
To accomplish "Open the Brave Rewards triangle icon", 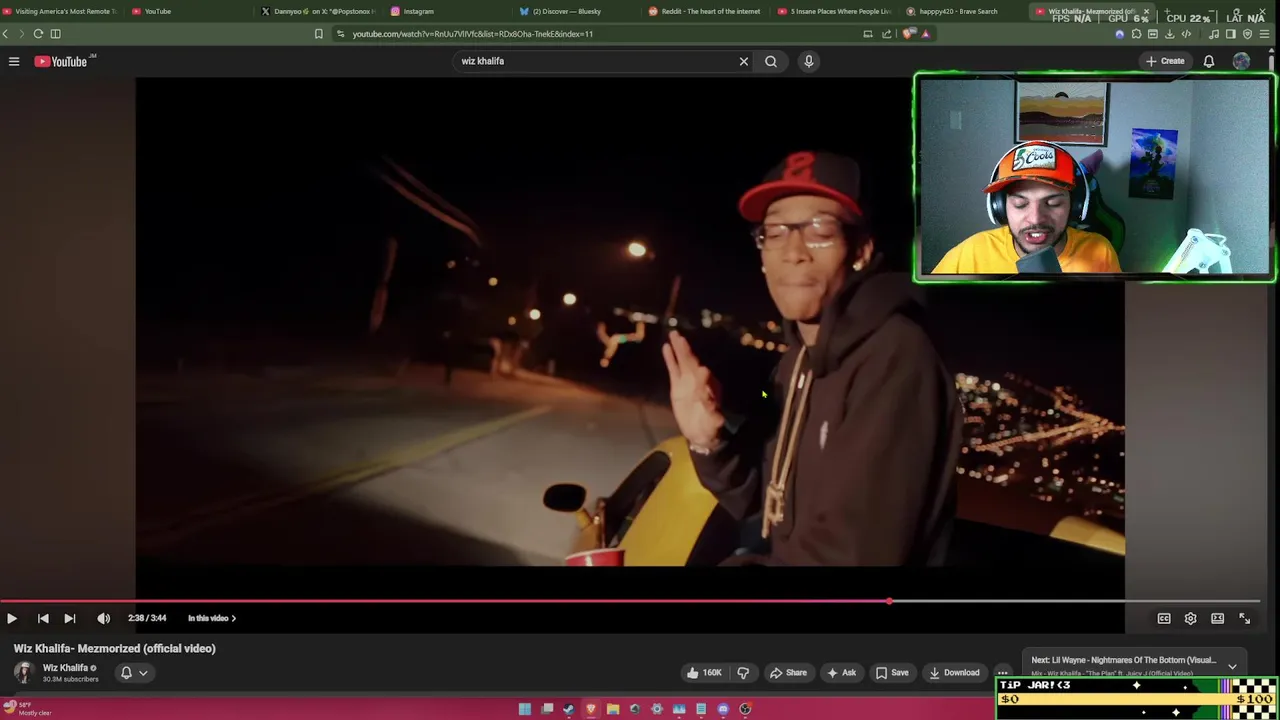I will [x=926, y=34].
